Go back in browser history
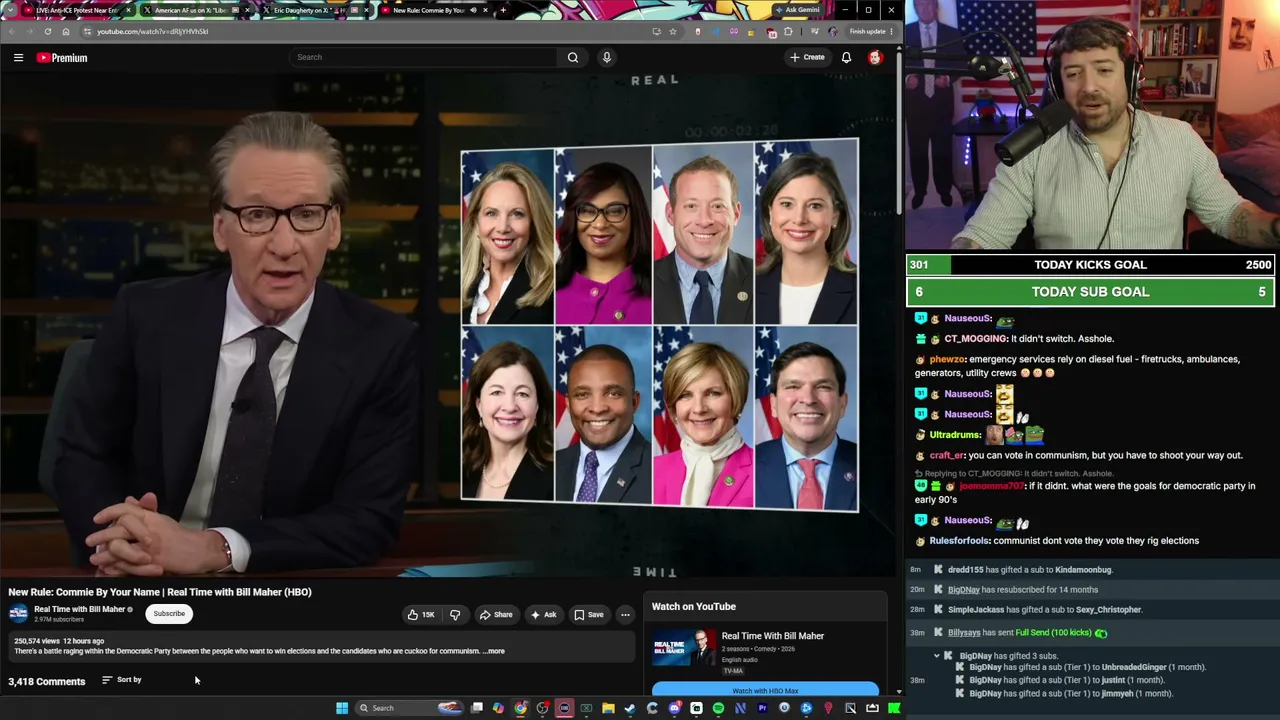The width and height of the screenshot is (1280, 720). pos(11,31)
